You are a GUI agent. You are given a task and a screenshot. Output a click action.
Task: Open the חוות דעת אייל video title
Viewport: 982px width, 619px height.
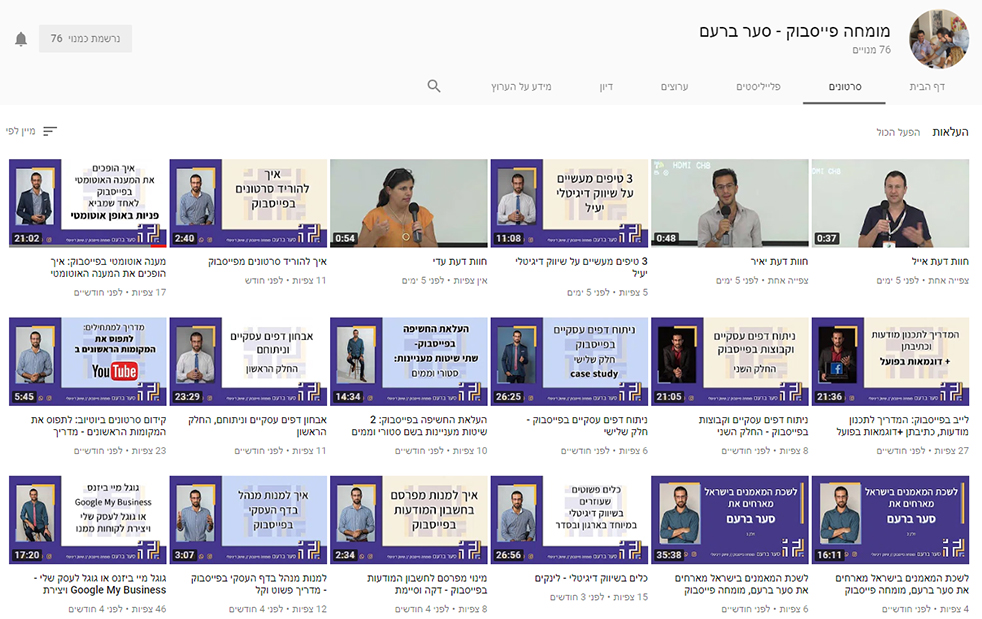point(939,262)
